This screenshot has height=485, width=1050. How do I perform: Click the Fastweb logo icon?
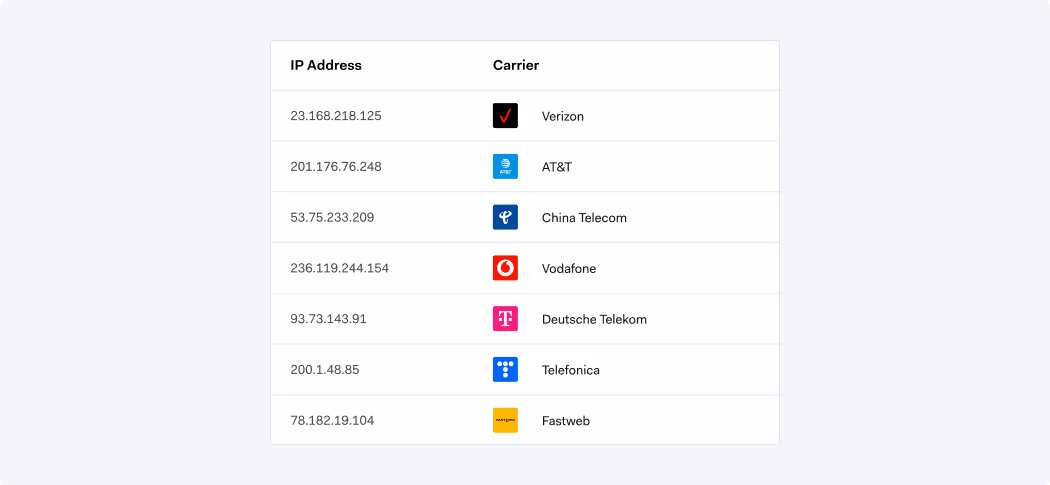505,421
